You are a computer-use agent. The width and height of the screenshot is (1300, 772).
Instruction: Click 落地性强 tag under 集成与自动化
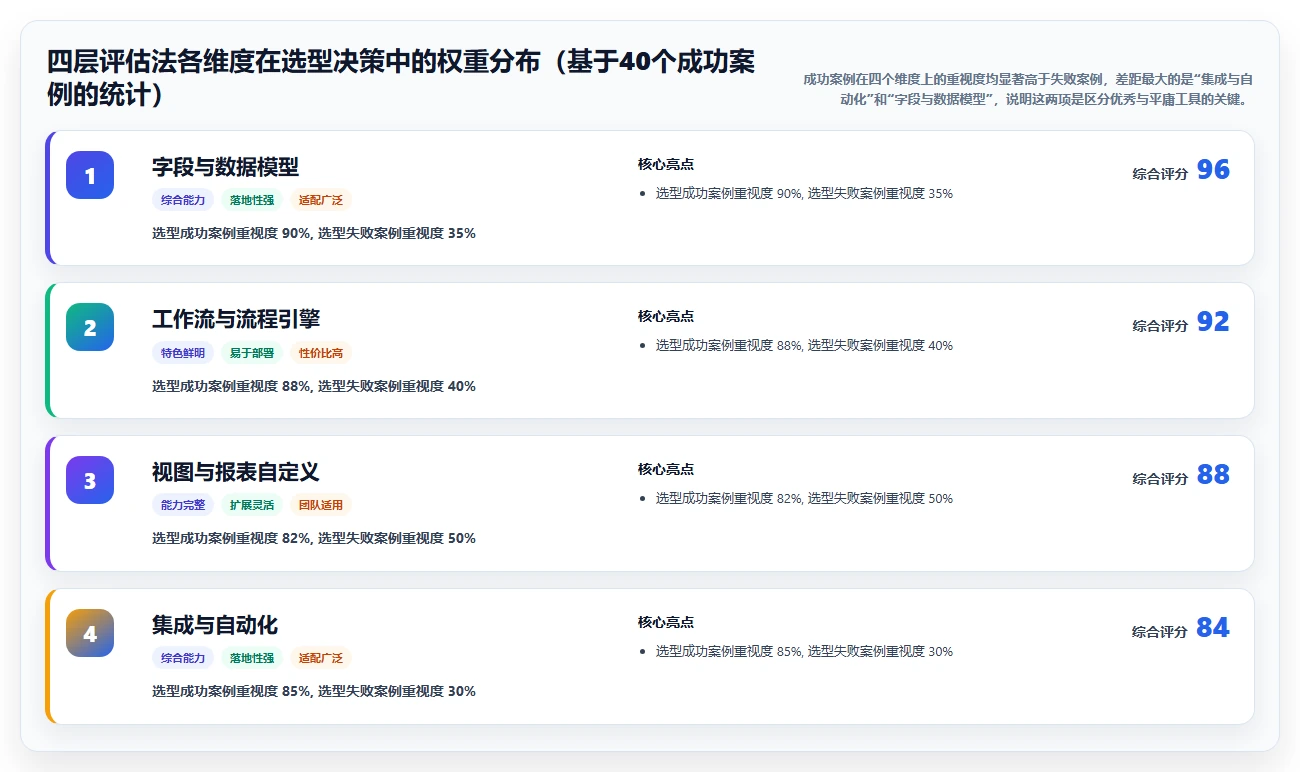252,658
